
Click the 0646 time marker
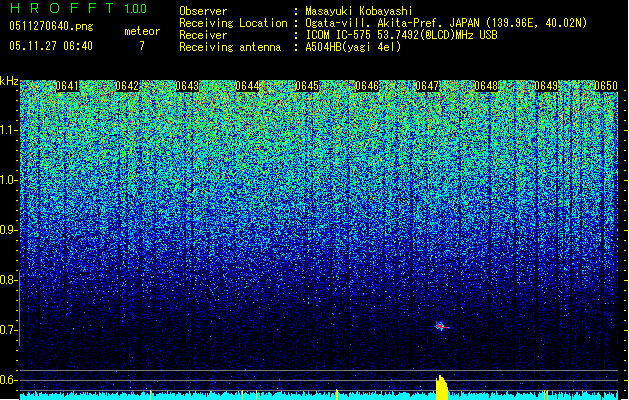[x=367, y=86]
